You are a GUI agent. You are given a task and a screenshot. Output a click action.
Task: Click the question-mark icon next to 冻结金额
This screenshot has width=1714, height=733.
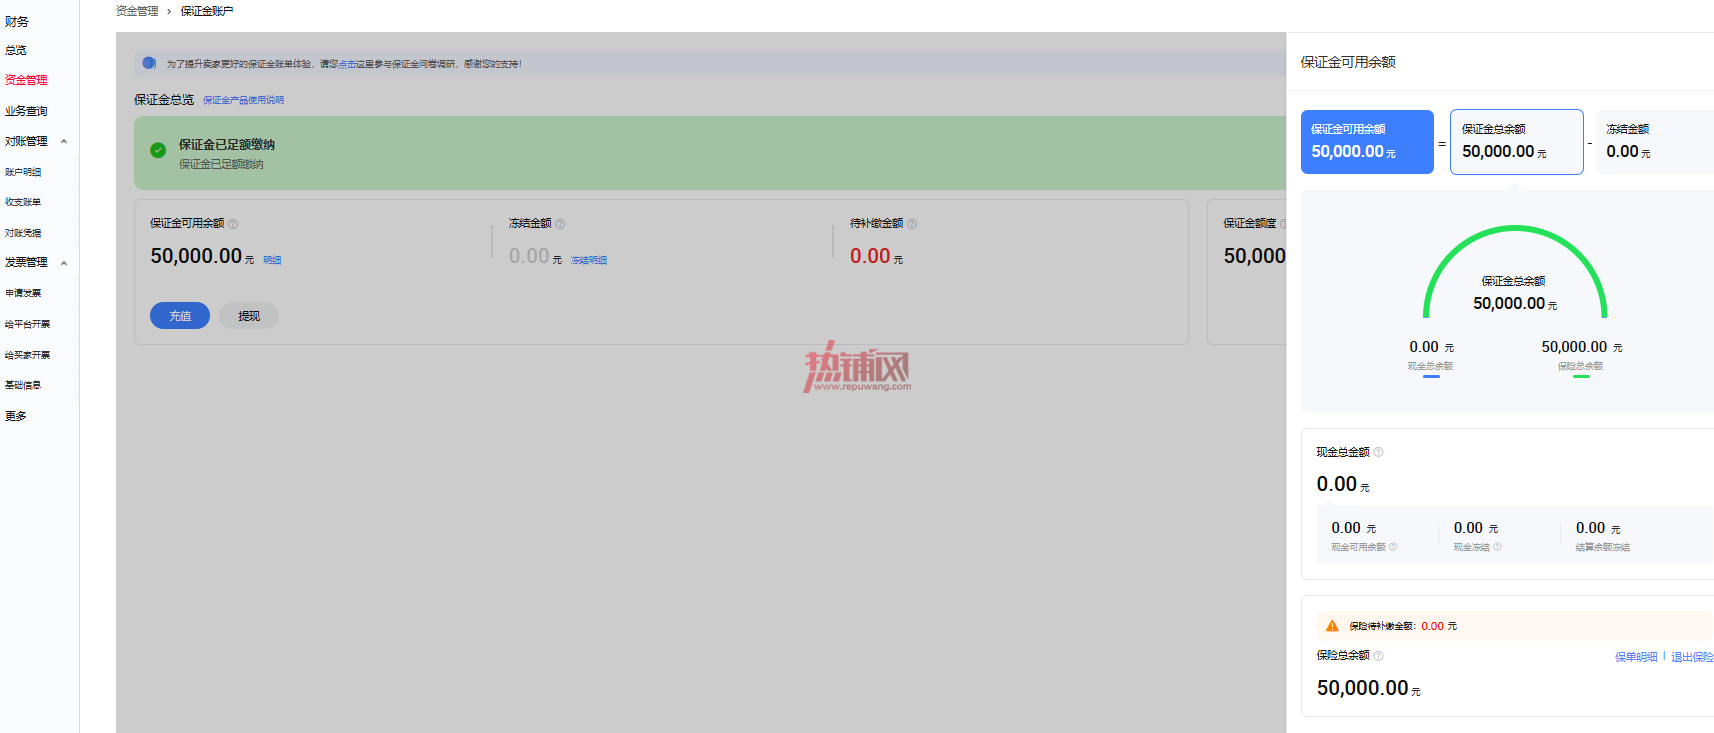point(560,224)
